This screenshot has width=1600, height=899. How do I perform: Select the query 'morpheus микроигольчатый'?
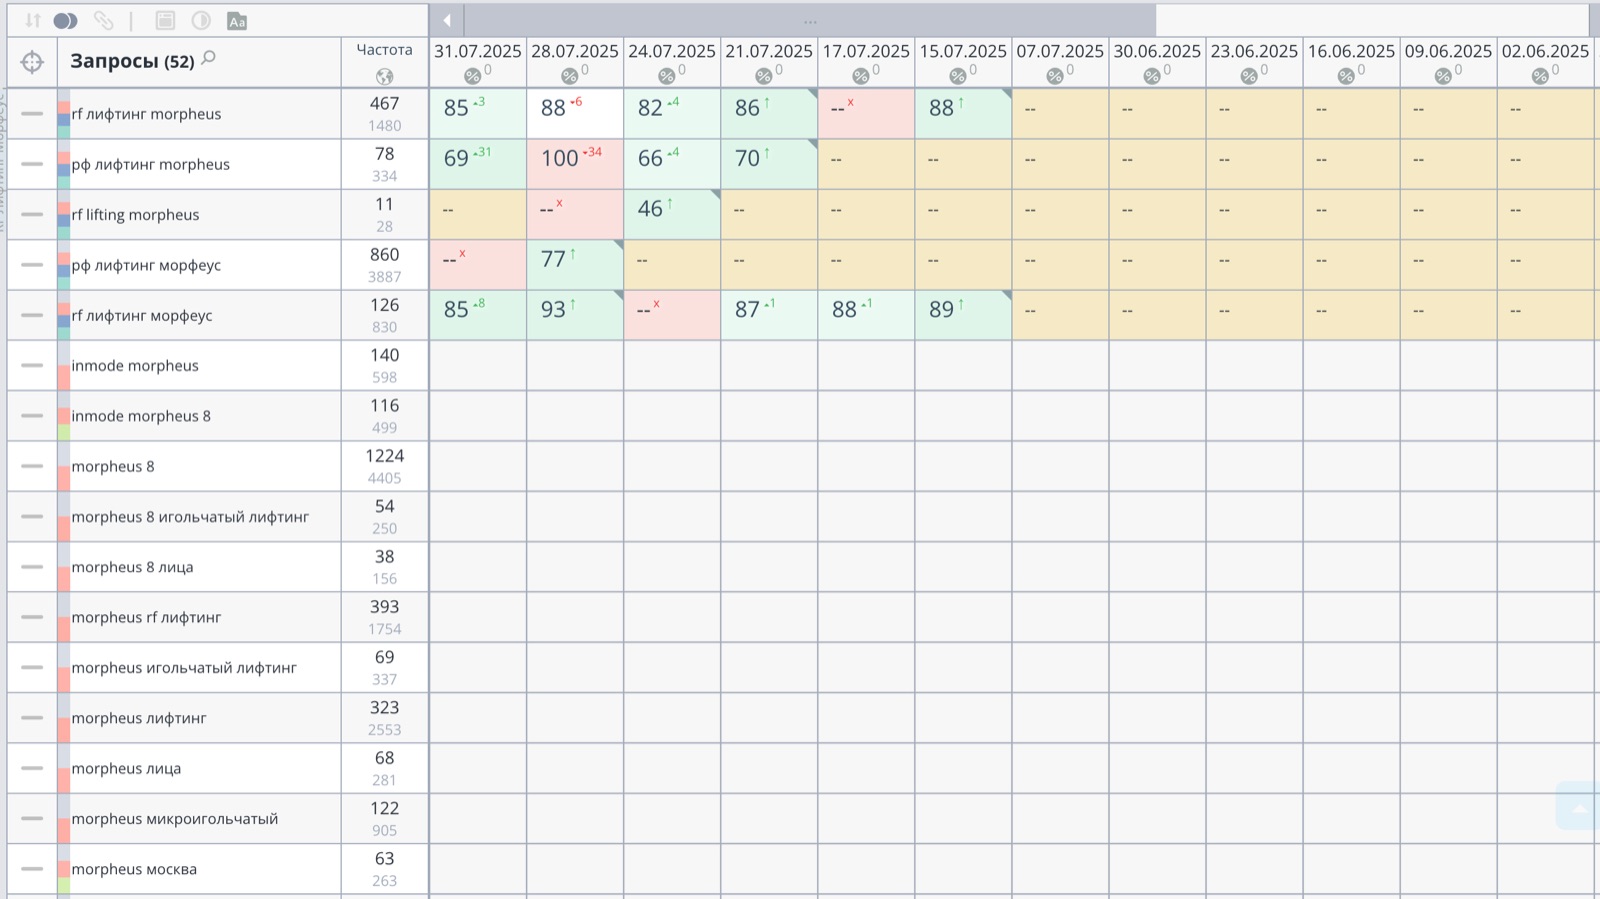tap(175, 819)
